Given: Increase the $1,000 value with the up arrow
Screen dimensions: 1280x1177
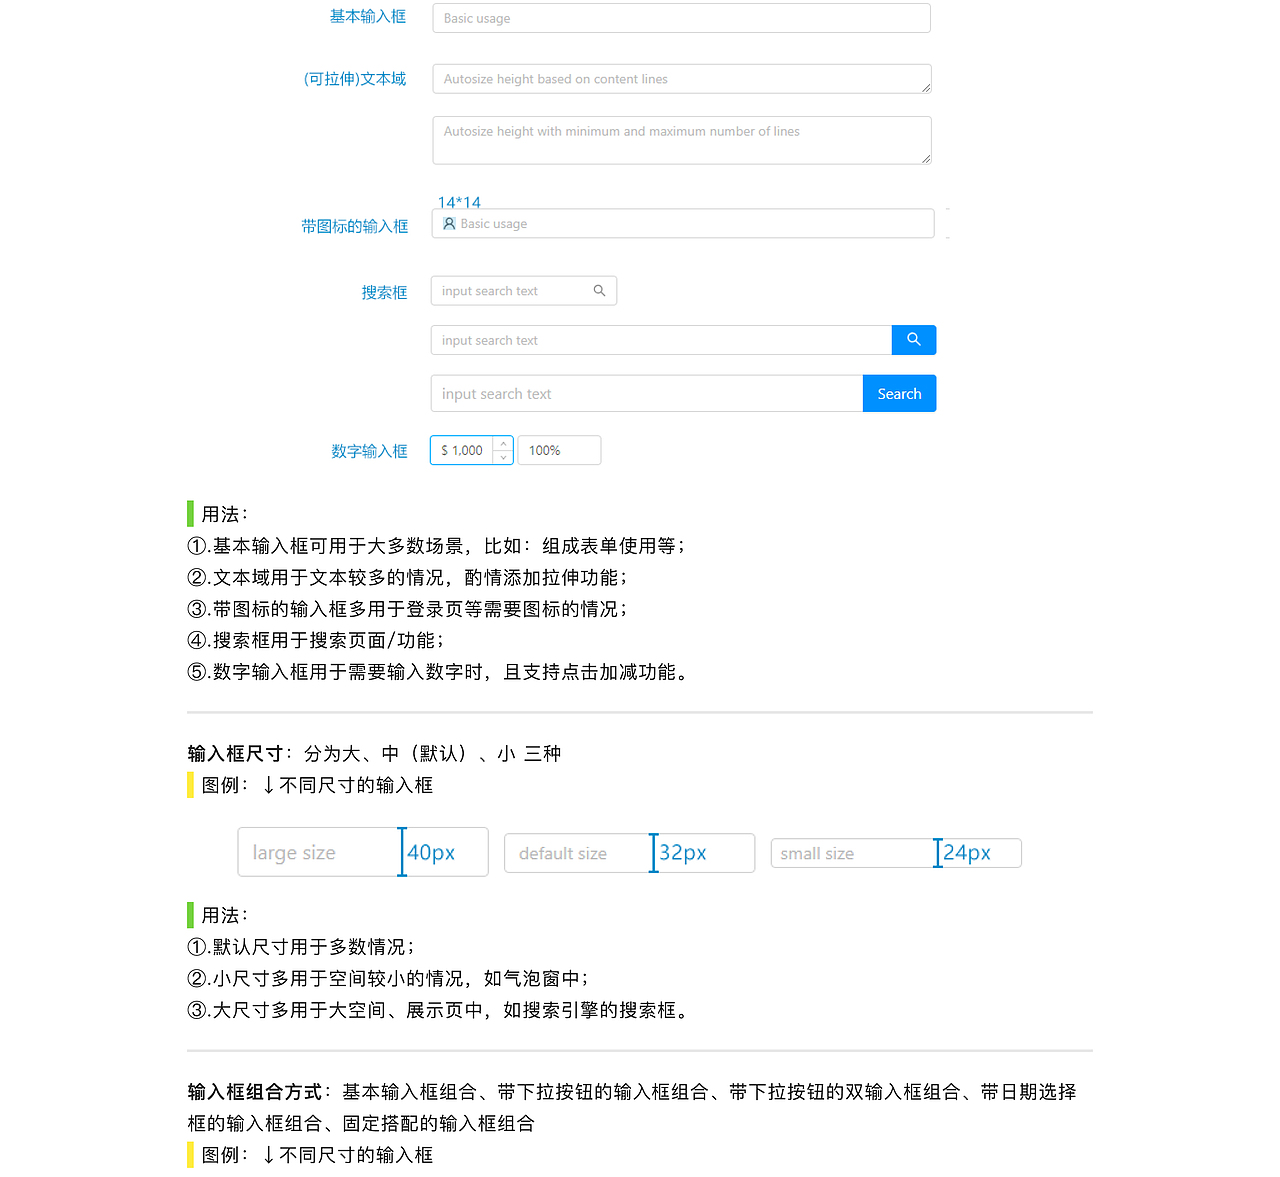Looking at the screenshot, I should 503,444.
